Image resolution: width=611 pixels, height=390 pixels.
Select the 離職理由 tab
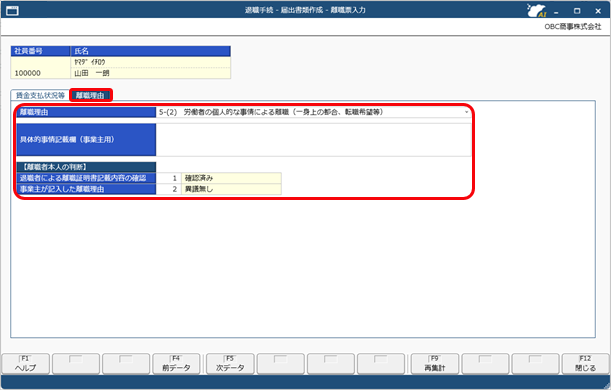coord(90,95)
